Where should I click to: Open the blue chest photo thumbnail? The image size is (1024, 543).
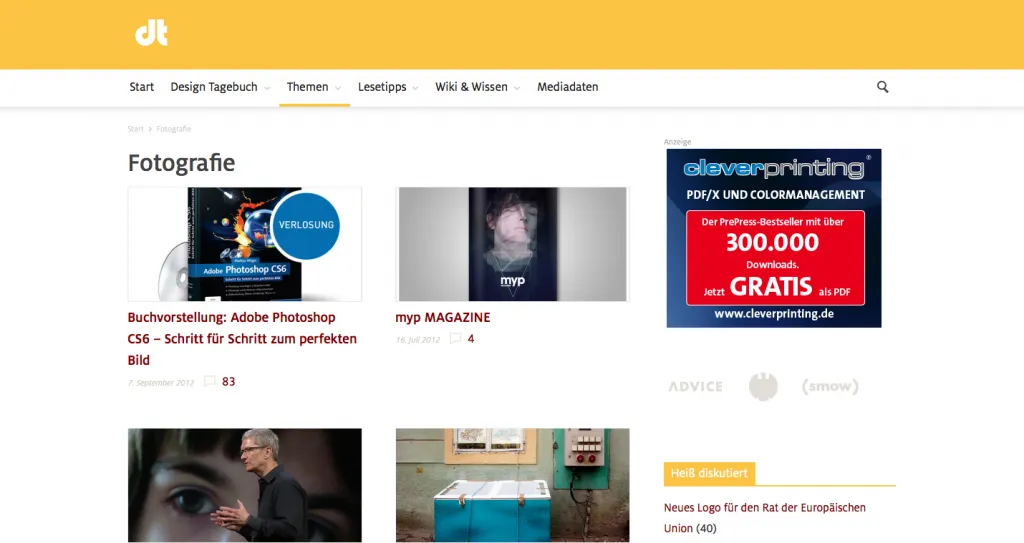tap(513, 485)
